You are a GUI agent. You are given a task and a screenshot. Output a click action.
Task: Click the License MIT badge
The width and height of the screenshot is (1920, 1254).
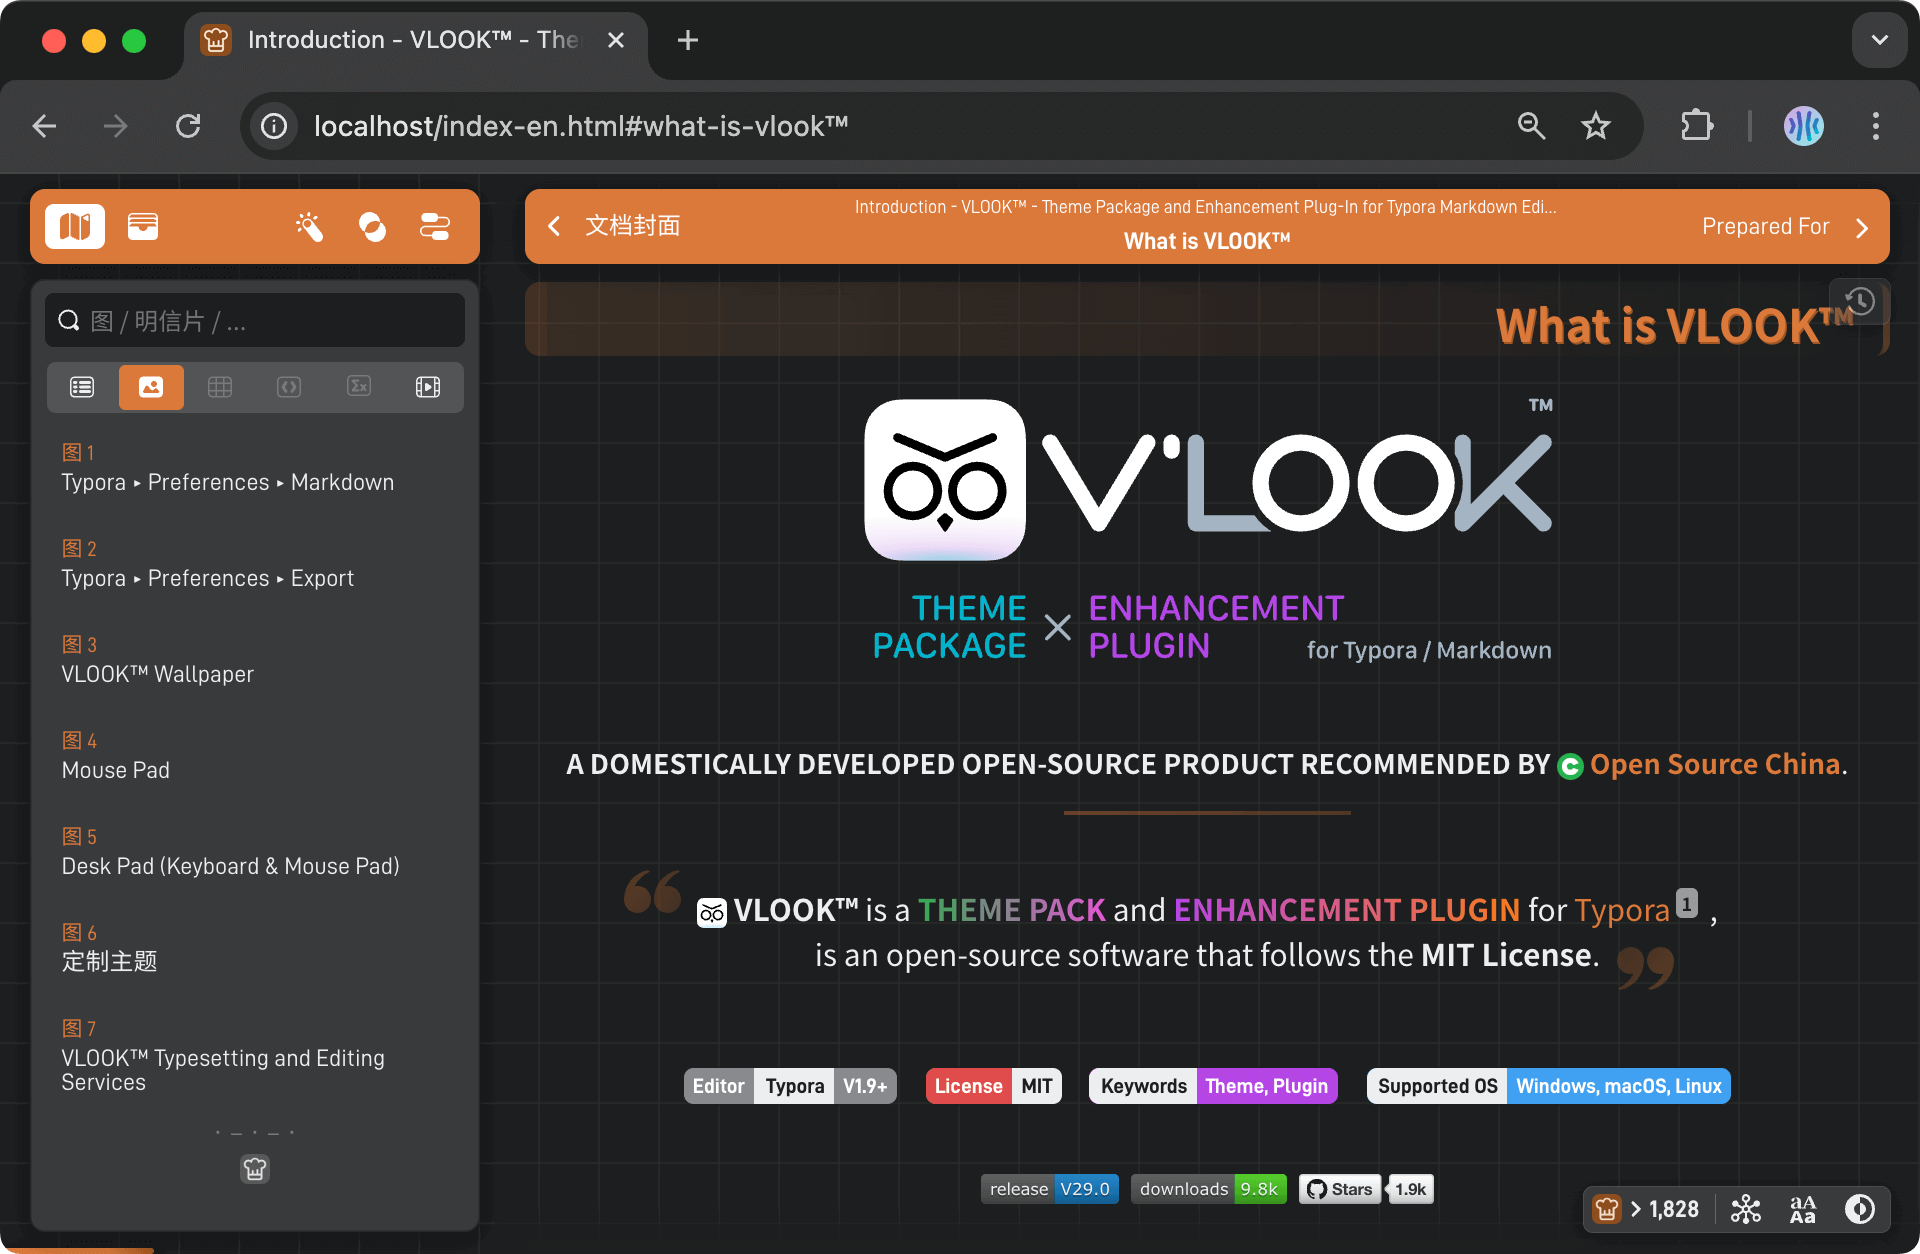point(994,1086)
